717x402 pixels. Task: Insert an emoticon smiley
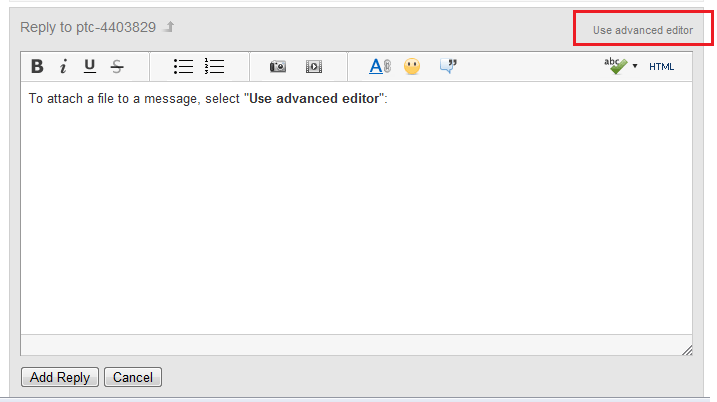[x=412, y=66]
